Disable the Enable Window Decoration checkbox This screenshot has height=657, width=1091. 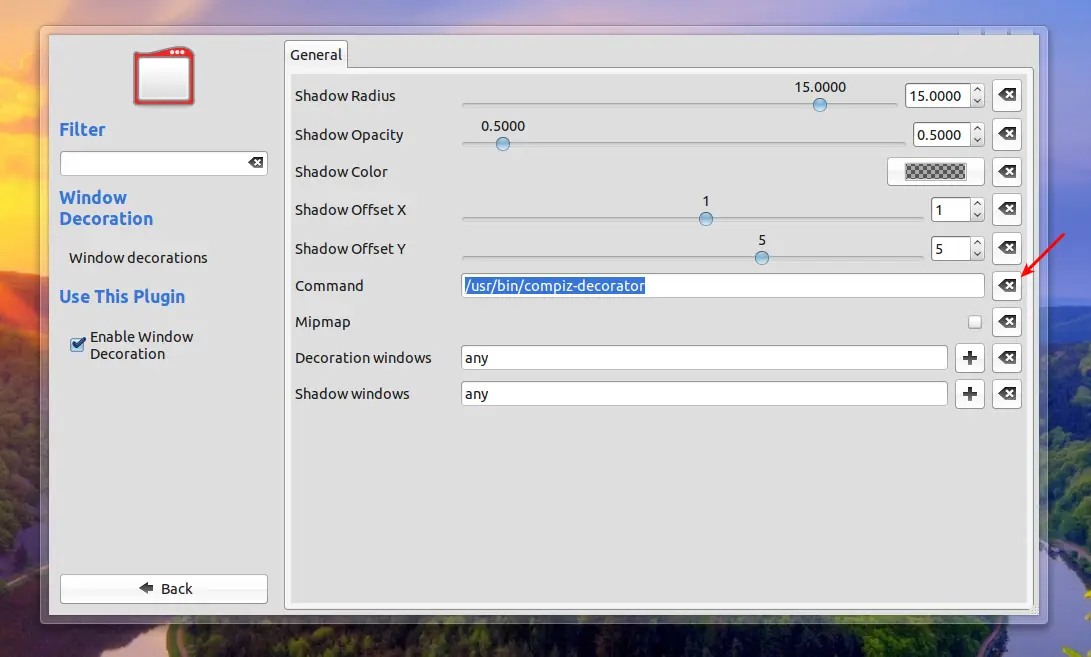click(77, 345)
